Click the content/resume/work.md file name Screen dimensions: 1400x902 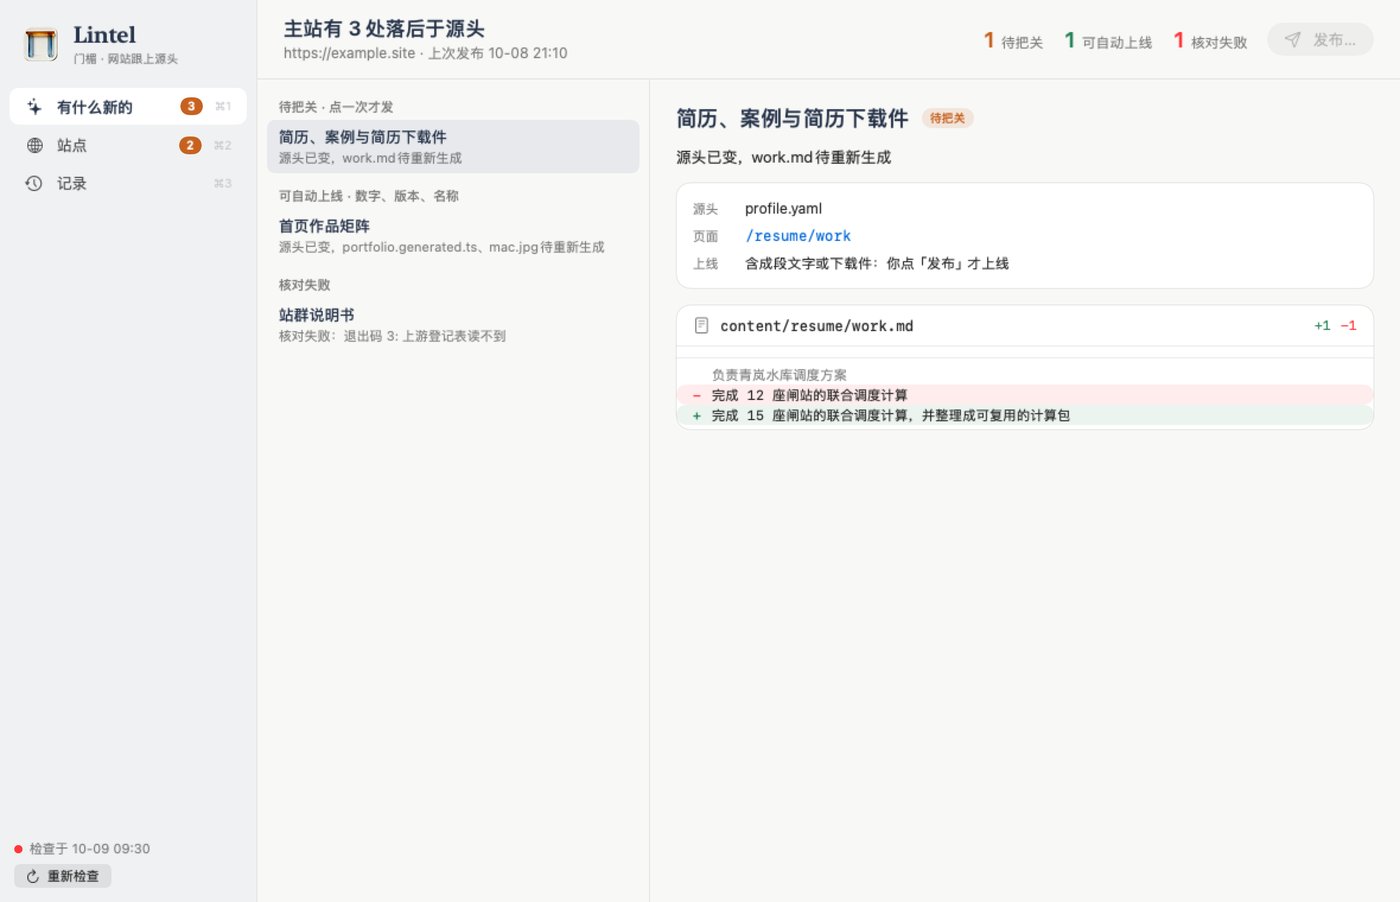817,326
